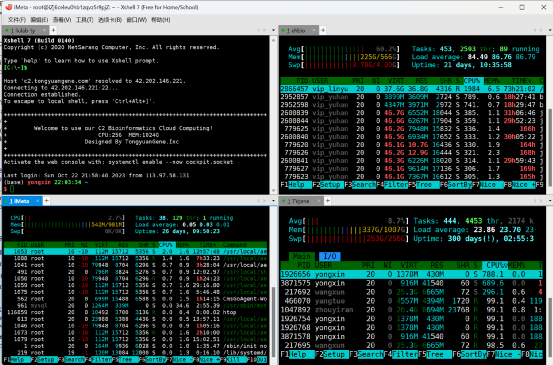Add a new tab beside ehbio
The image size is (553, 365).
pos(323,30)
